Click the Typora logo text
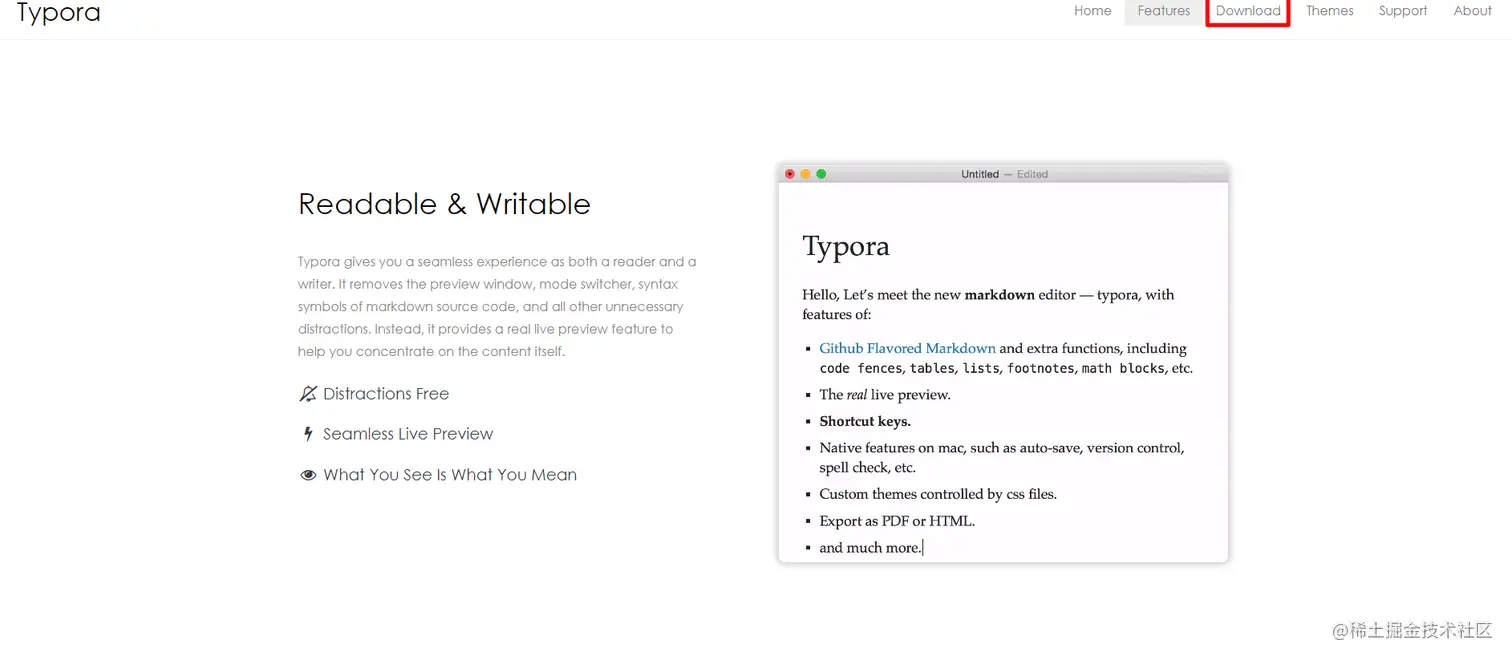This screenshot has height=660, width=1512. pyautogui.click(x=58, y=13)
